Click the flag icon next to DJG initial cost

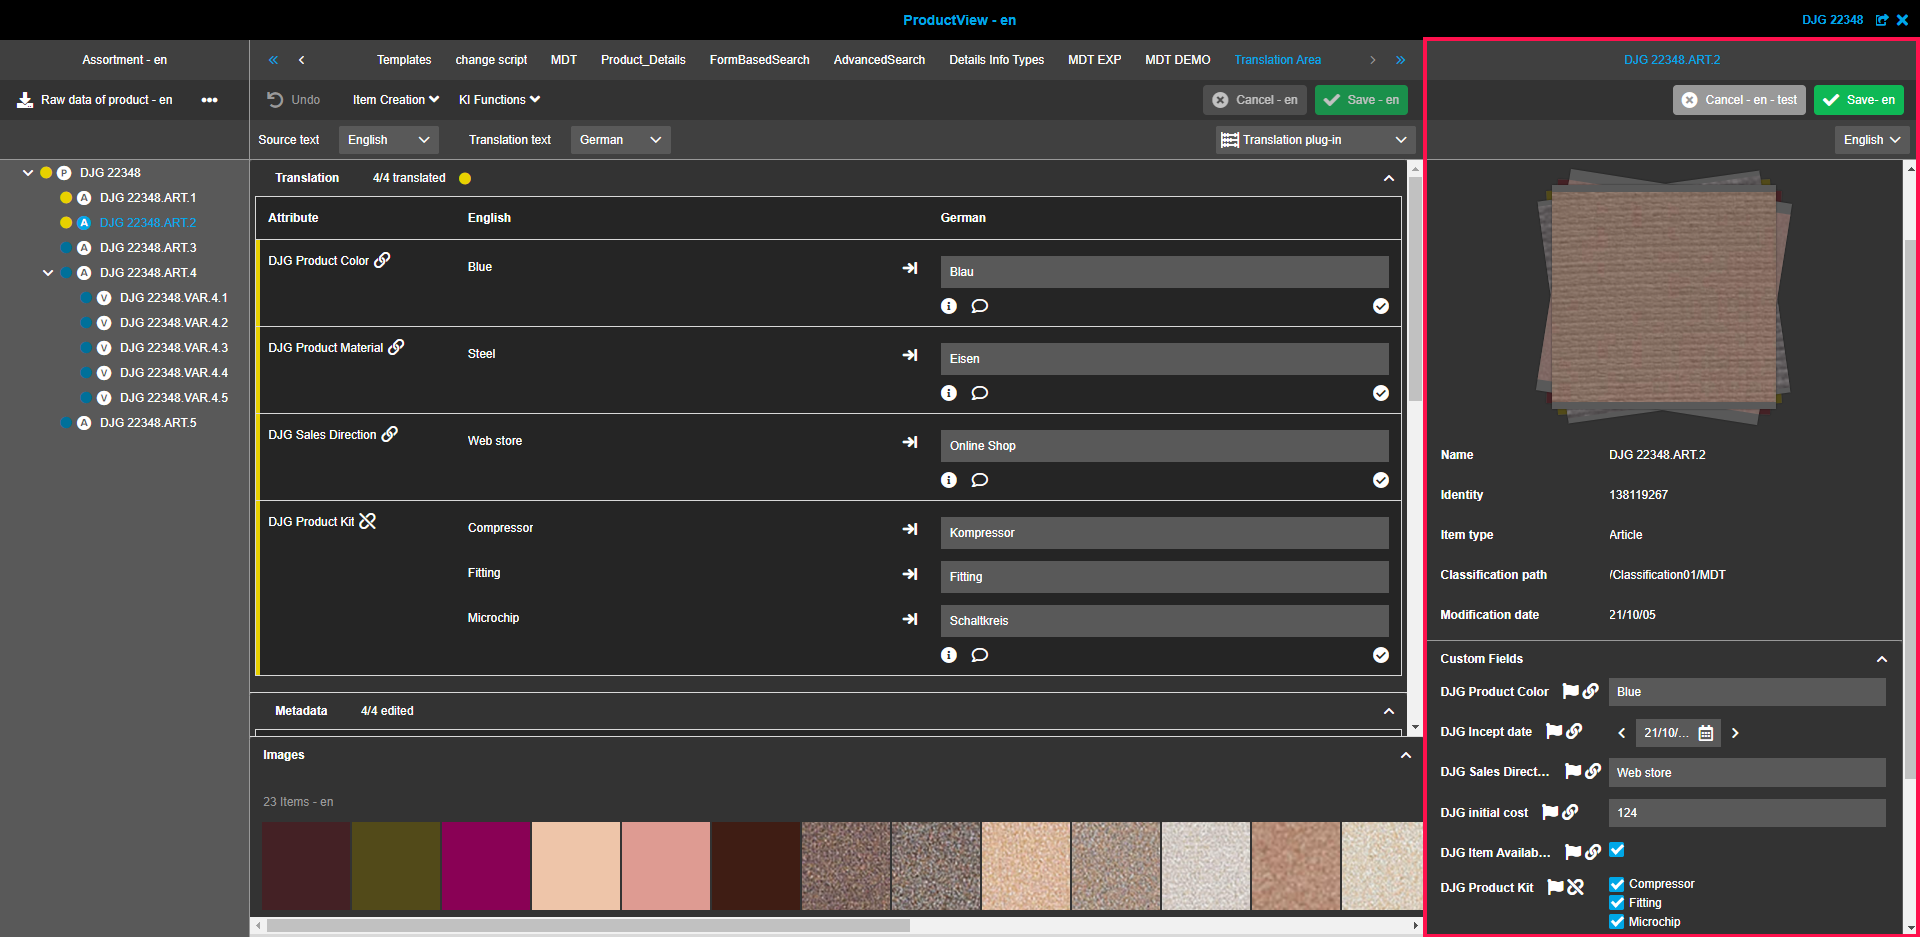coord(1550,812)
